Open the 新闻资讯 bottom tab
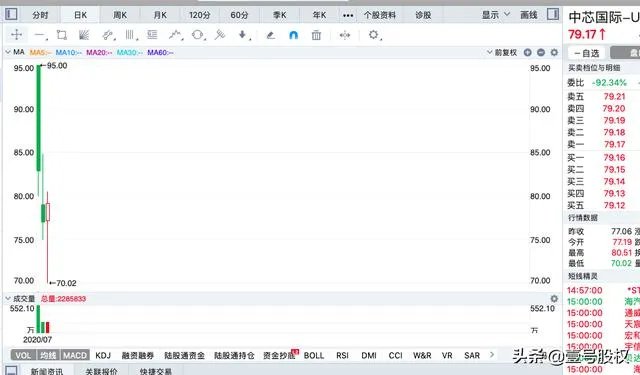The height and width of the screenshot is (375, 640). [x=47, y=371]
